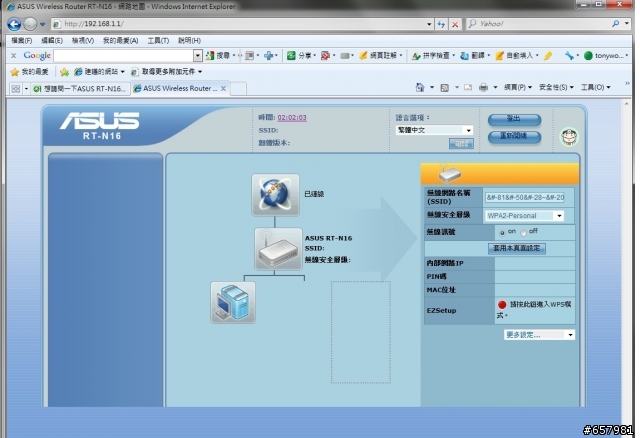Go back with the browser back arrow
640x438 pixels.
[14, 24]
